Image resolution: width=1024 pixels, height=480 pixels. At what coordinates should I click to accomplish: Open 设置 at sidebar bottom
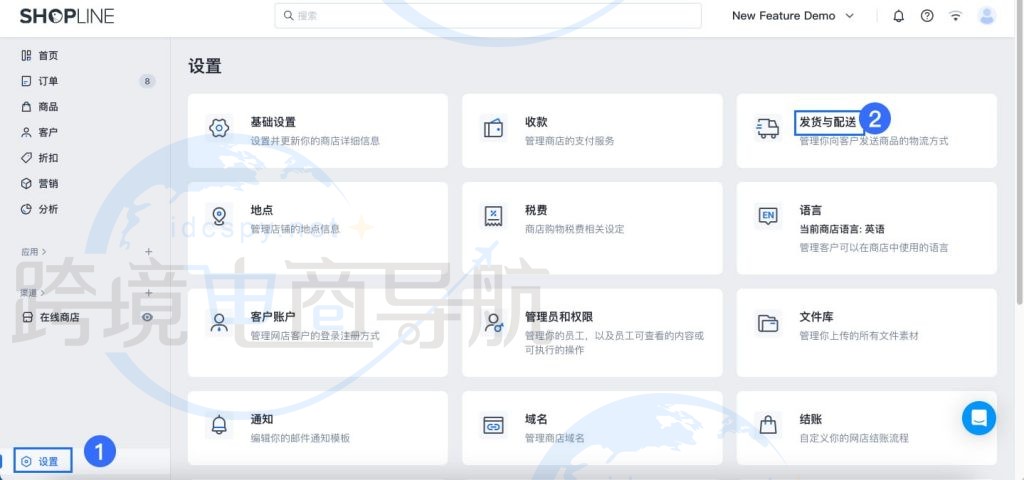43,461
